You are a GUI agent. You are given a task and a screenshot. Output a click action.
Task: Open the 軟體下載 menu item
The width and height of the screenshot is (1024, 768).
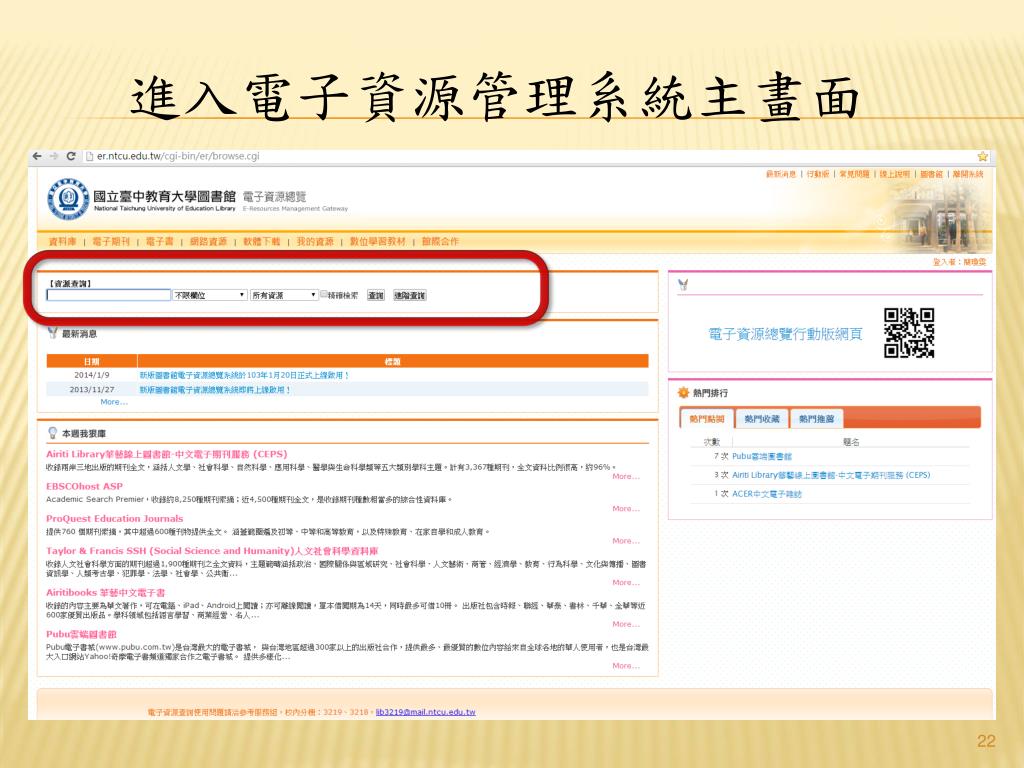(262, 241)
